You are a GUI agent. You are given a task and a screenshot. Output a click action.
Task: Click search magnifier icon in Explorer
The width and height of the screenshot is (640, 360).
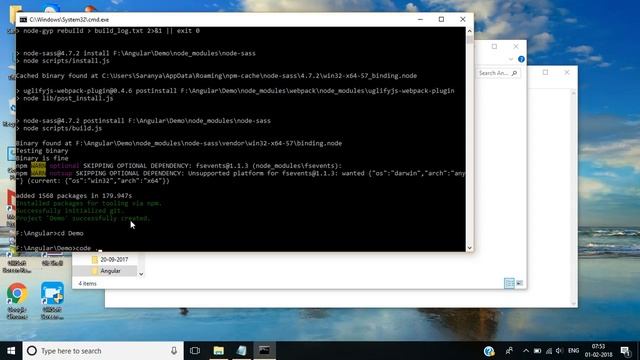click(x=514, y=73)
